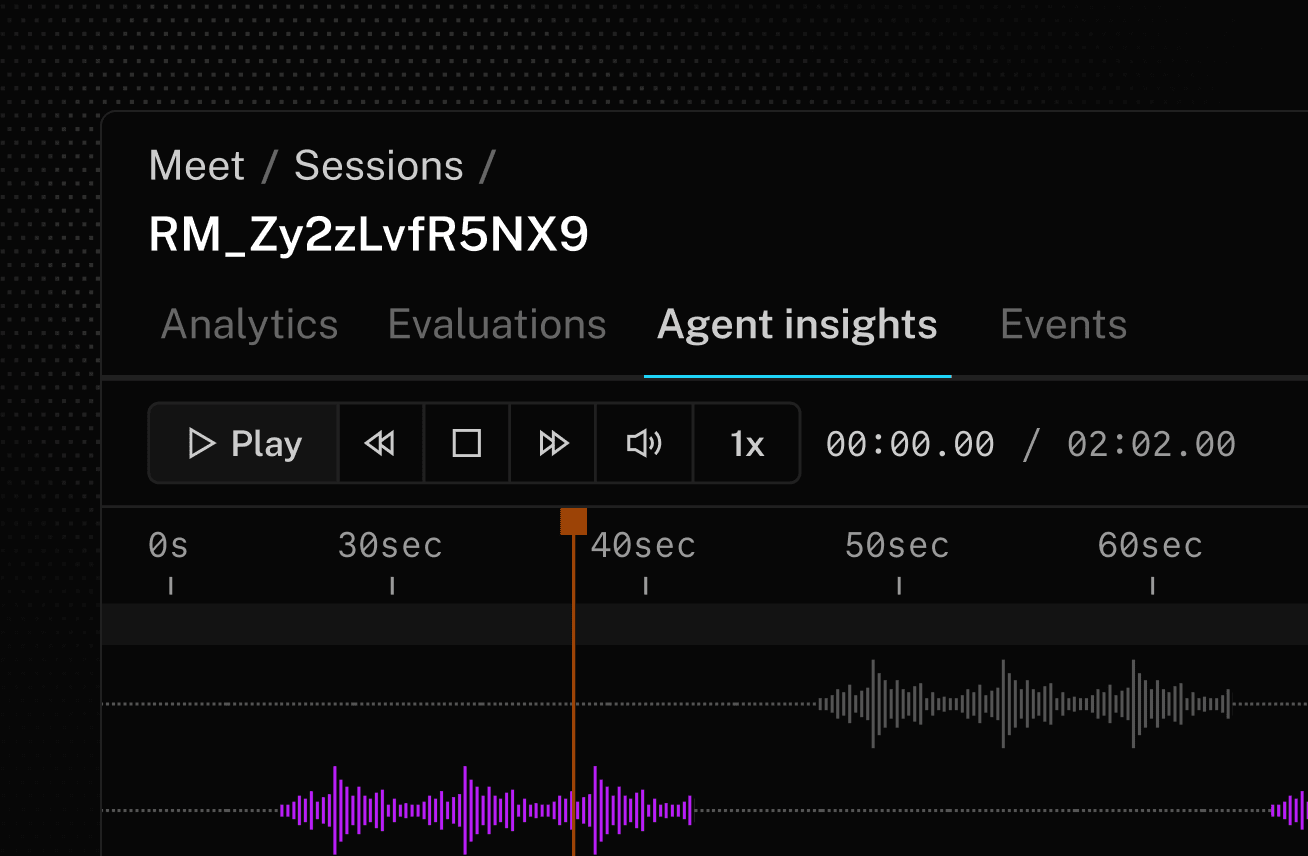
Task: Select the speaker icon to adjust audio
Action: [644, 443]
